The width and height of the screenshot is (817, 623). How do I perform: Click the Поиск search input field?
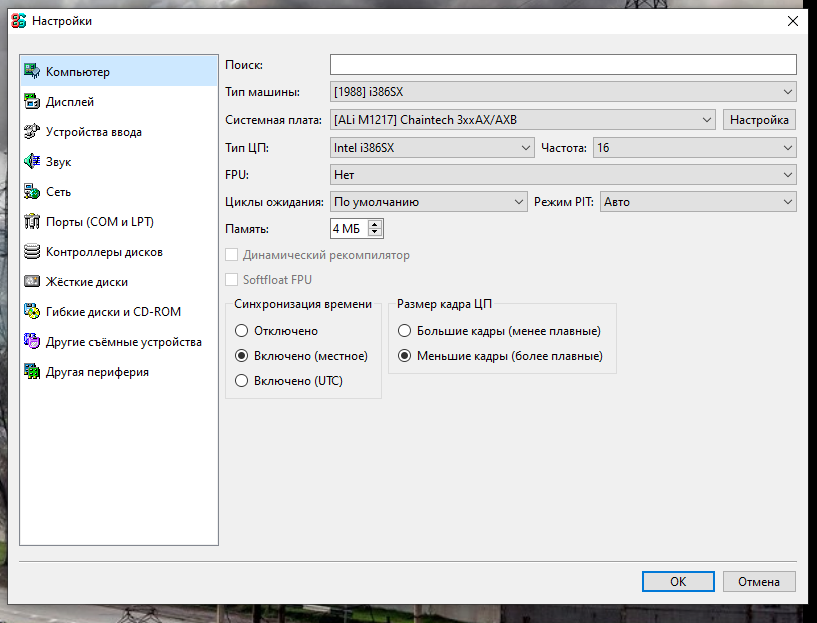coord(563,65)
